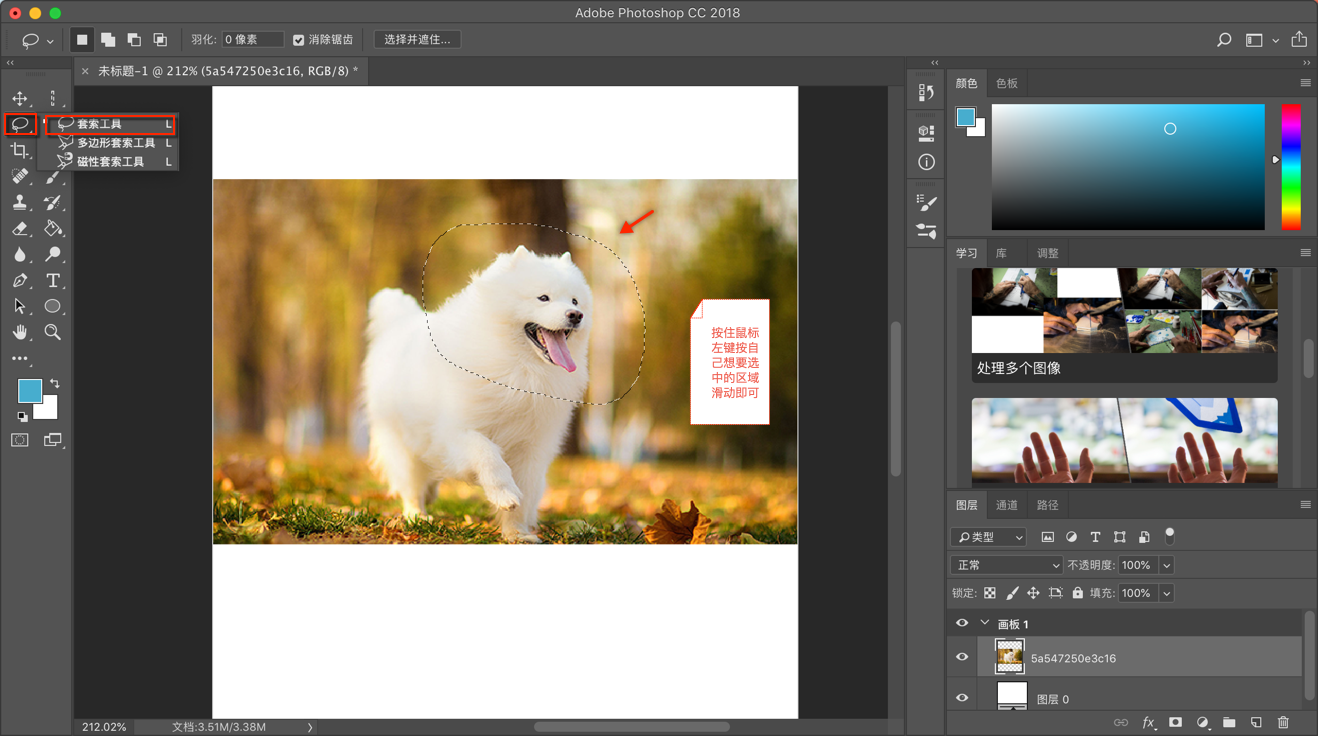Click the 选择并遮住 button
The height and width of the screenshot is (736, 1318).
[x=417, y=40]
